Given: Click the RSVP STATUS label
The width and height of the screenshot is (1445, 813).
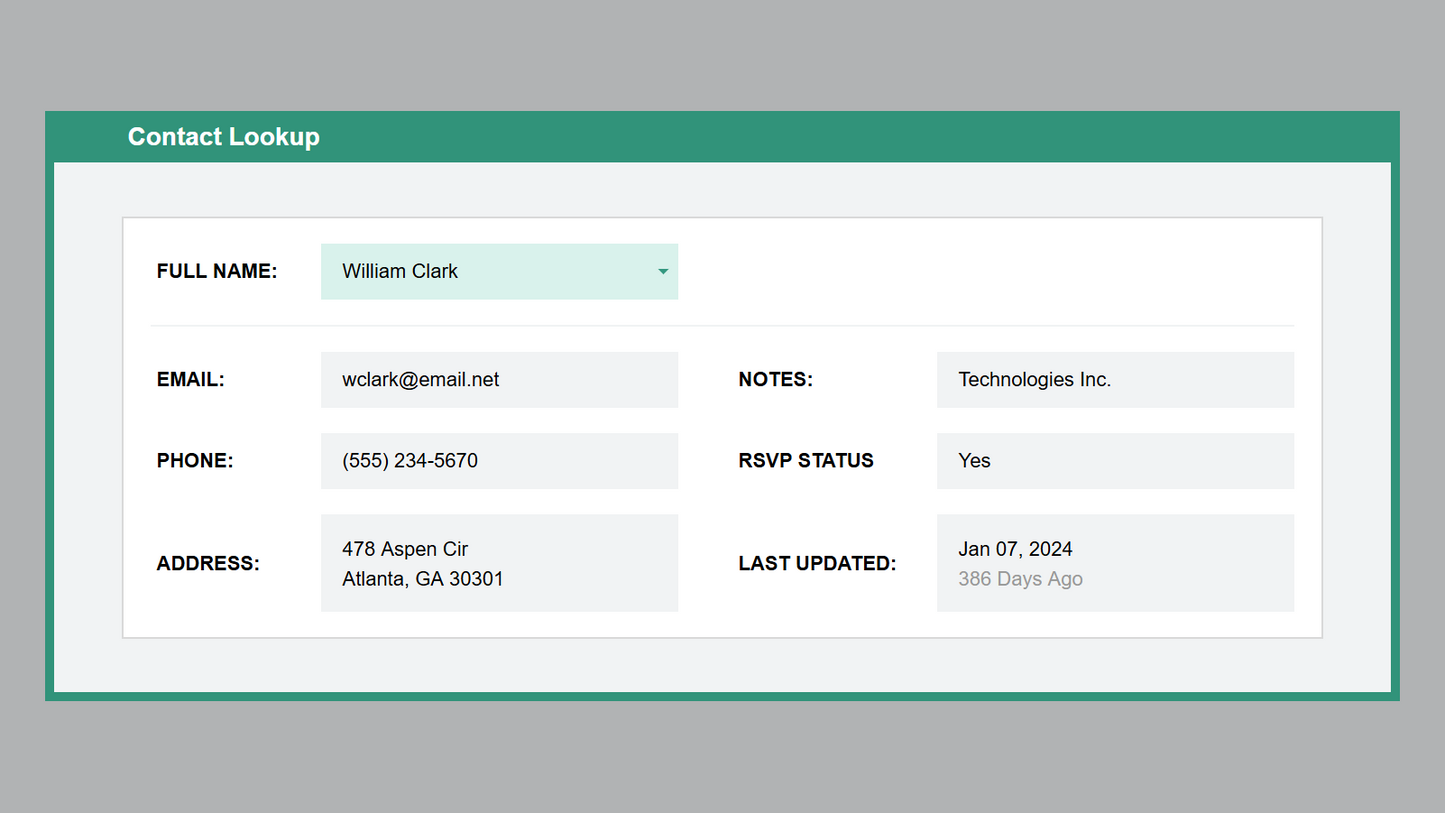Looking at the screenshot, I should (x=806, y=460).
